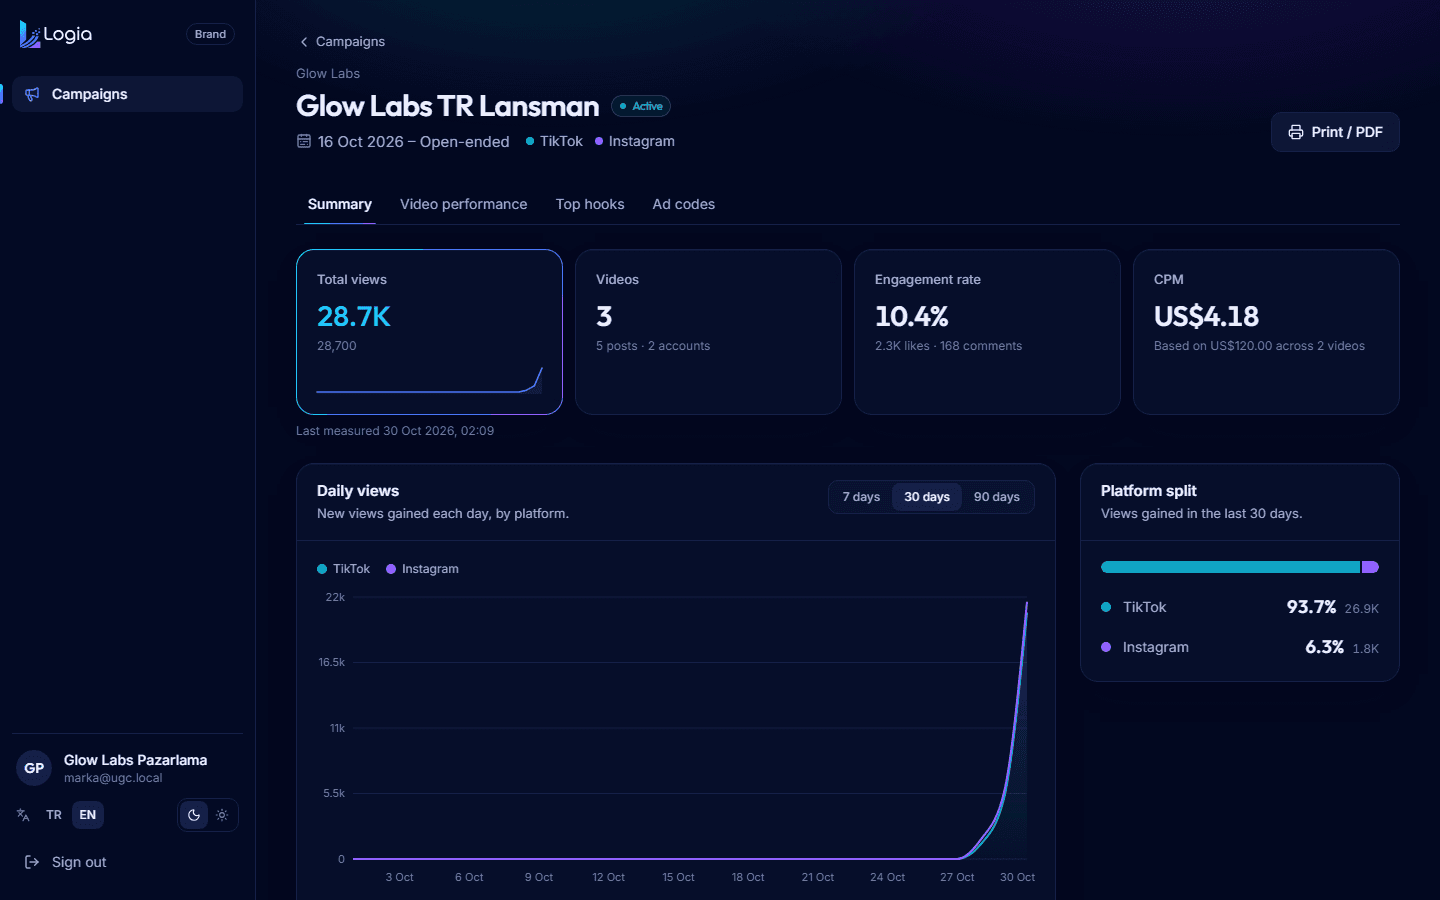Image resolution: width=1440 pixels, height=900 pixels.
Task: Select TR language option
Action: click(54, 815)
